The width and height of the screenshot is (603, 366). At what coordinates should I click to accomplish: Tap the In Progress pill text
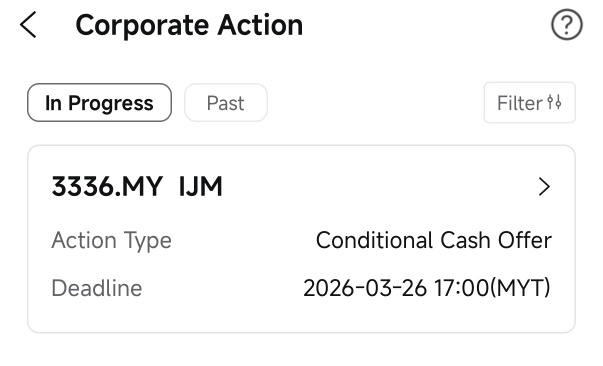click(99, 103)
